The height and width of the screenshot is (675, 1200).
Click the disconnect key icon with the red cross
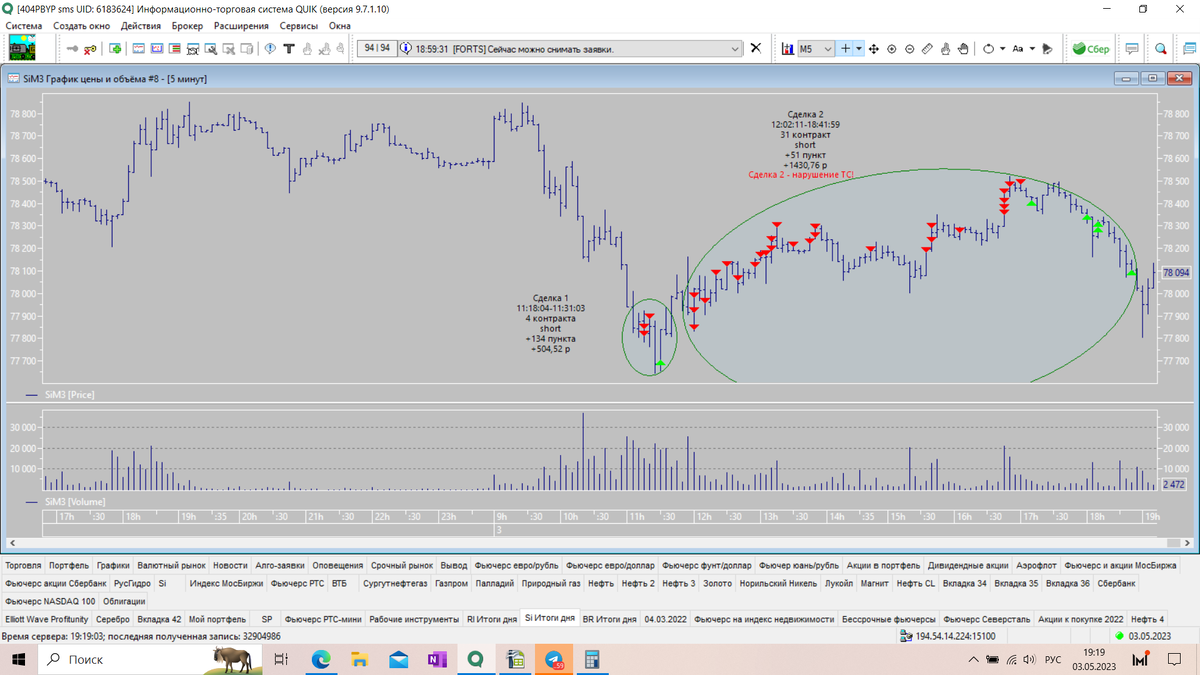91,48
